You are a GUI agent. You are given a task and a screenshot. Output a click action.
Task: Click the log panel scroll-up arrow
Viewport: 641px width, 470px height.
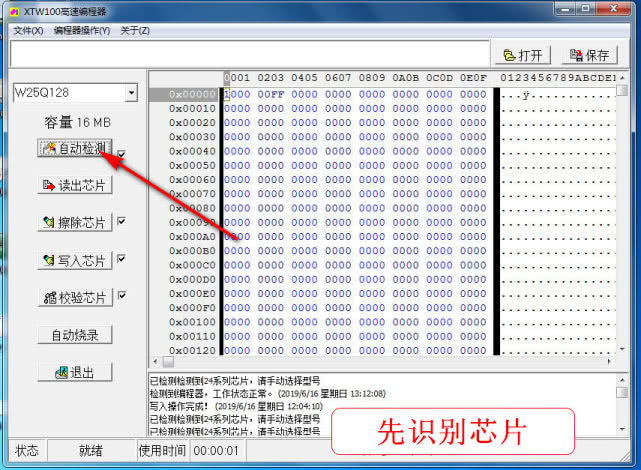(x=622, y=380)
